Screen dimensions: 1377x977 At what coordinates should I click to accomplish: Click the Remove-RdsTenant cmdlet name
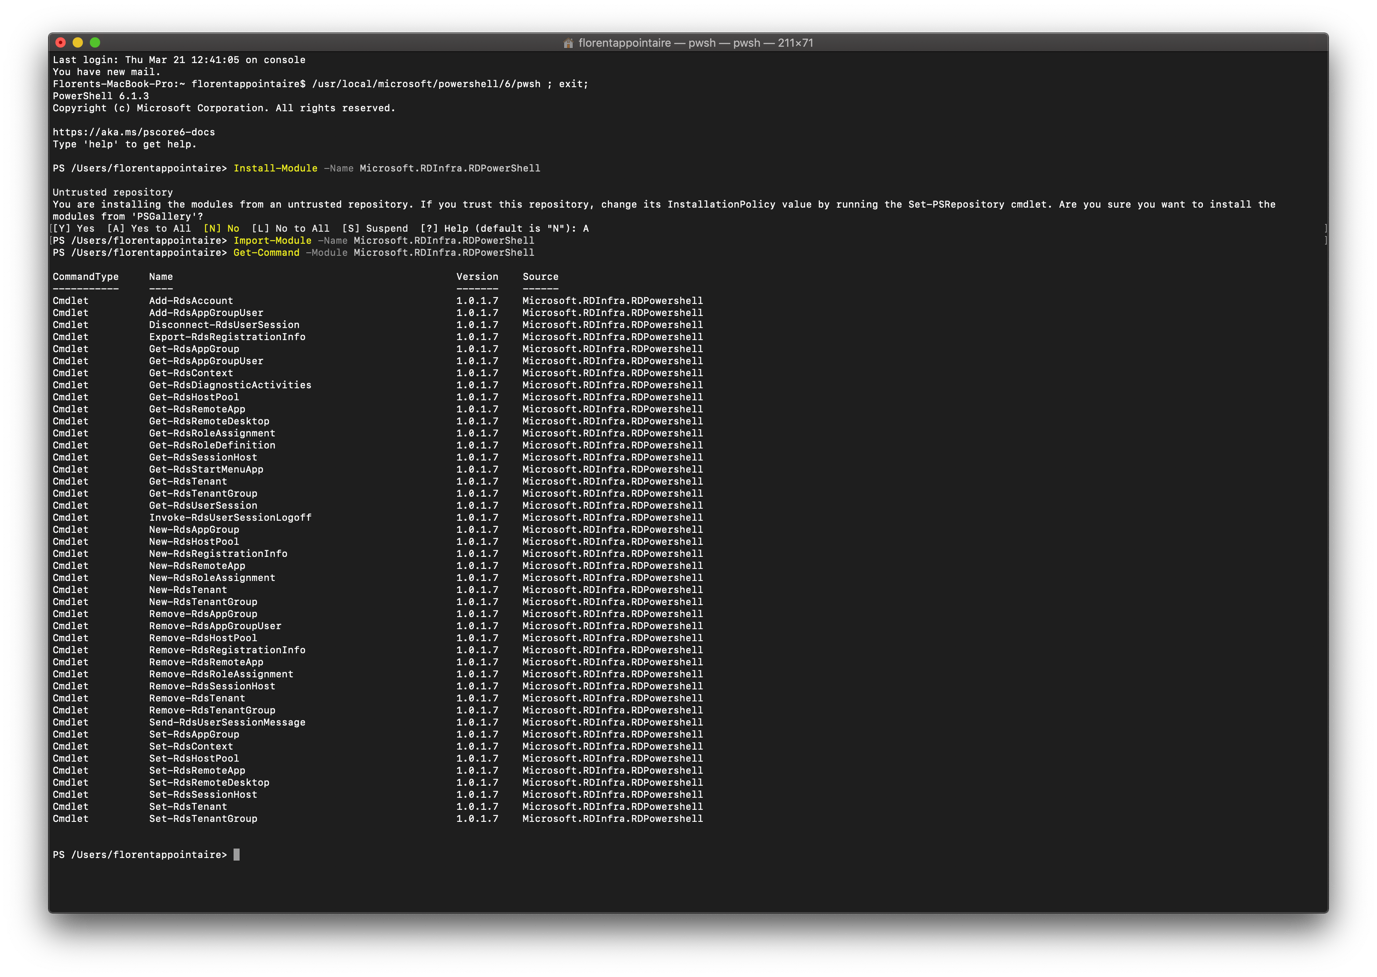point(197,698)
